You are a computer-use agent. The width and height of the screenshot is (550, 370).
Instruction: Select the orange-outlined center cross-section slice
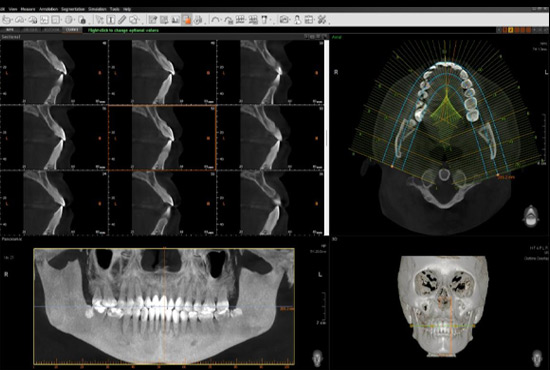point(162,138)
